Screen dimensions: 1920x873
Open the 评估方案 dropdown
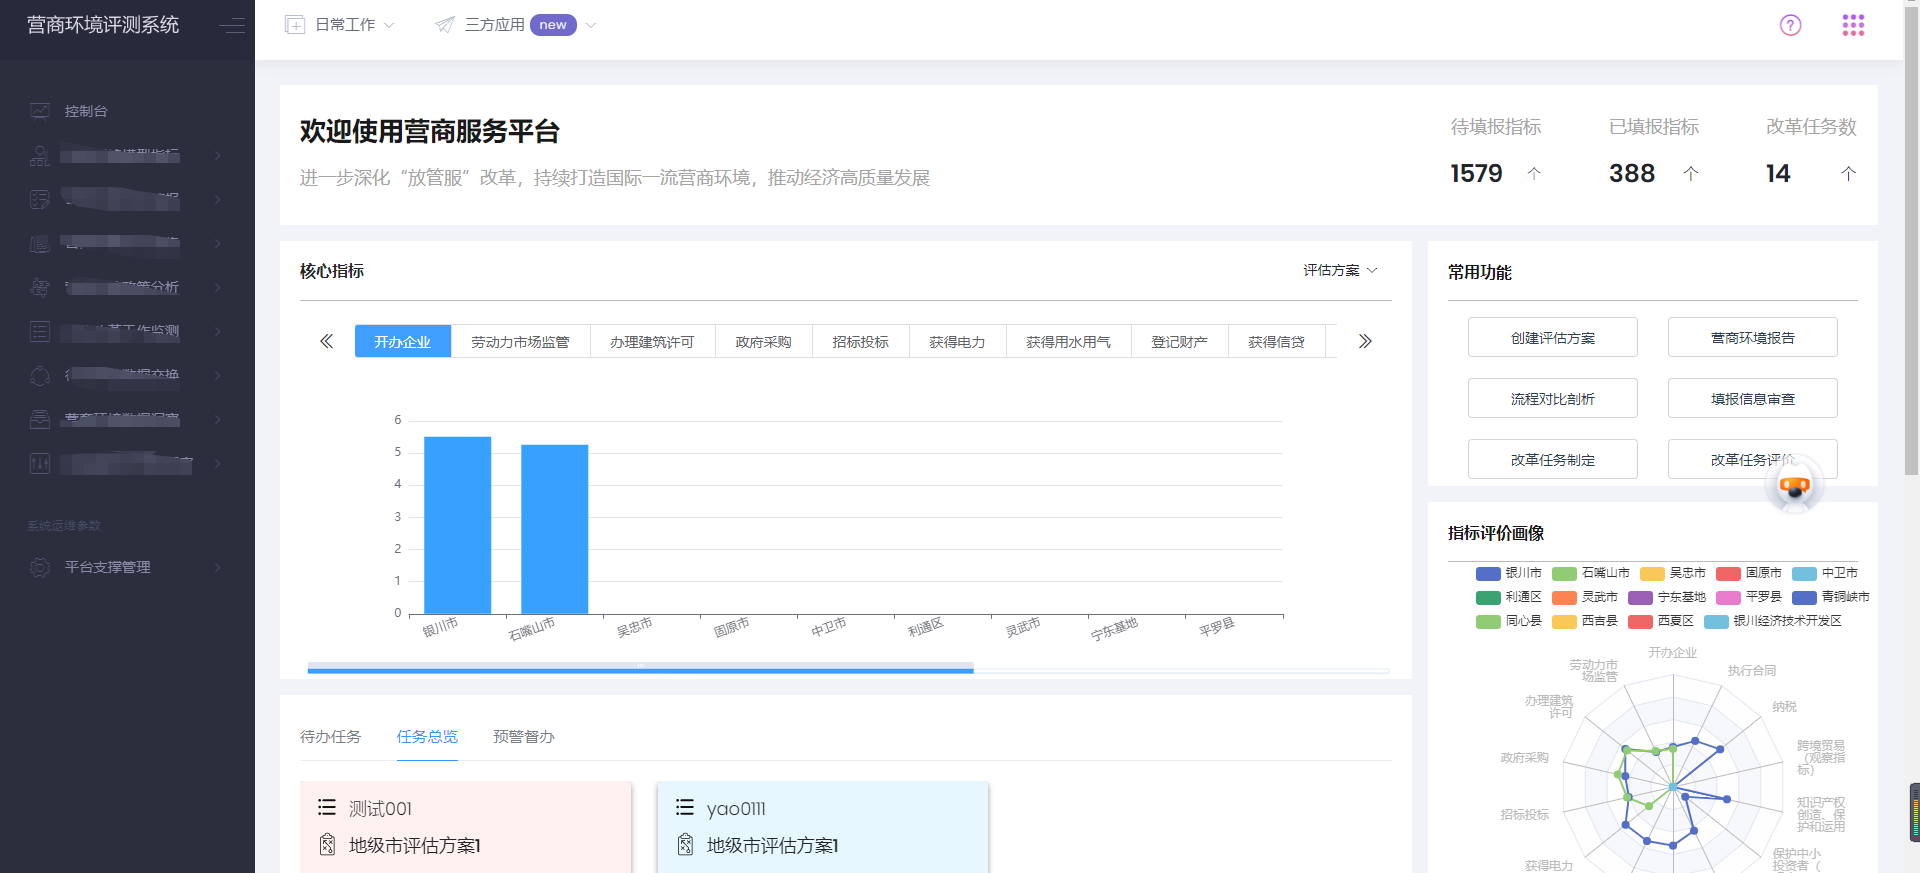[x=1340, y=270]
